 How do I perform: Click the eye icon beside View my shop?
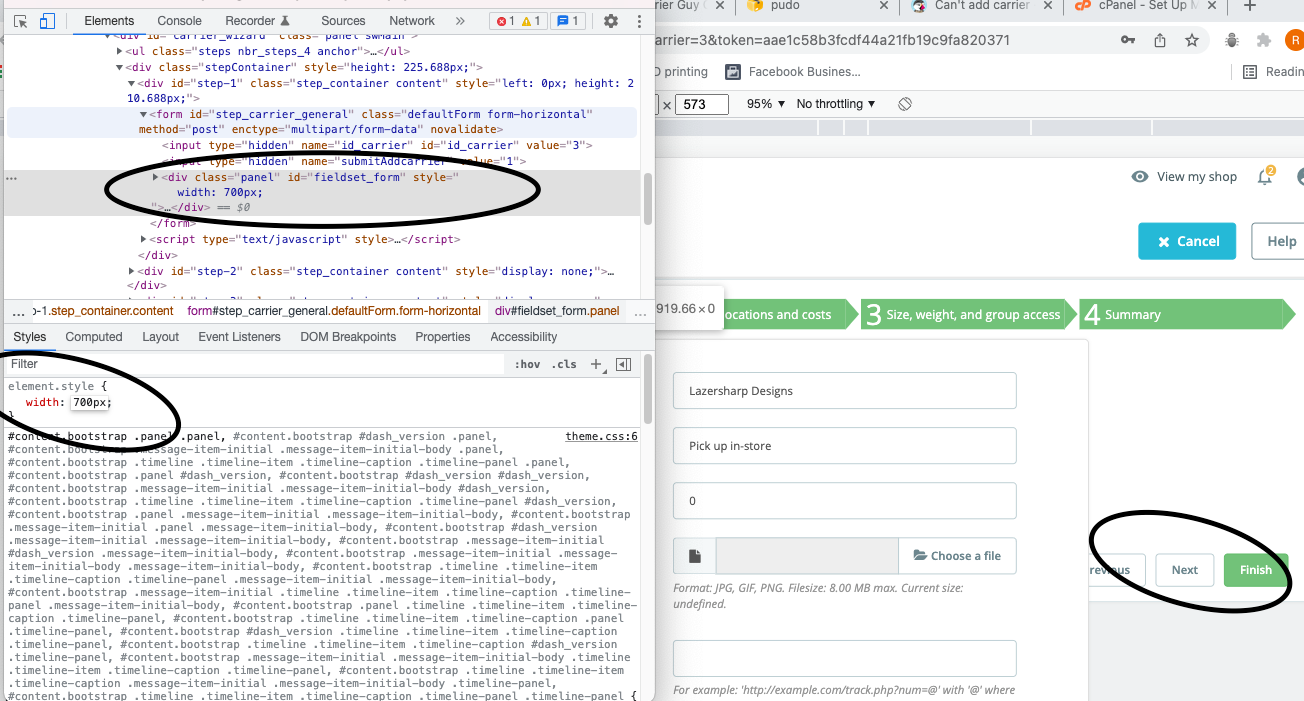[1140, 177]
